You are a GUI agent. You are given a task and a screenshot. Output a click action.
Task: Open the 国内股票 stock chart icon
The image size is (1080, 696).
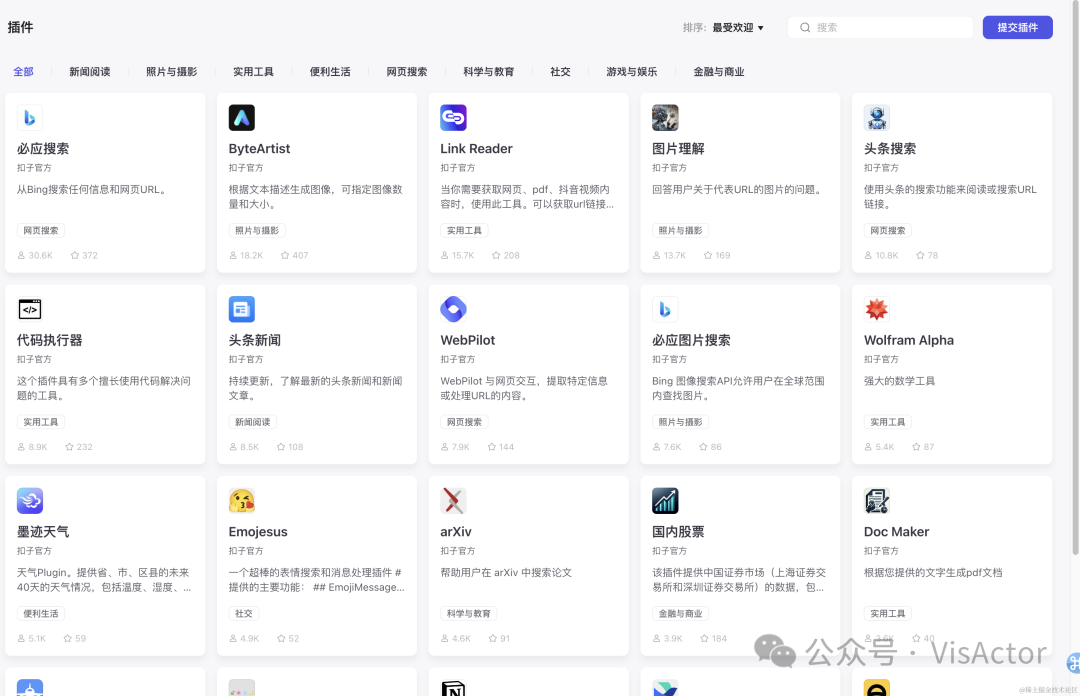click(665, 501)
